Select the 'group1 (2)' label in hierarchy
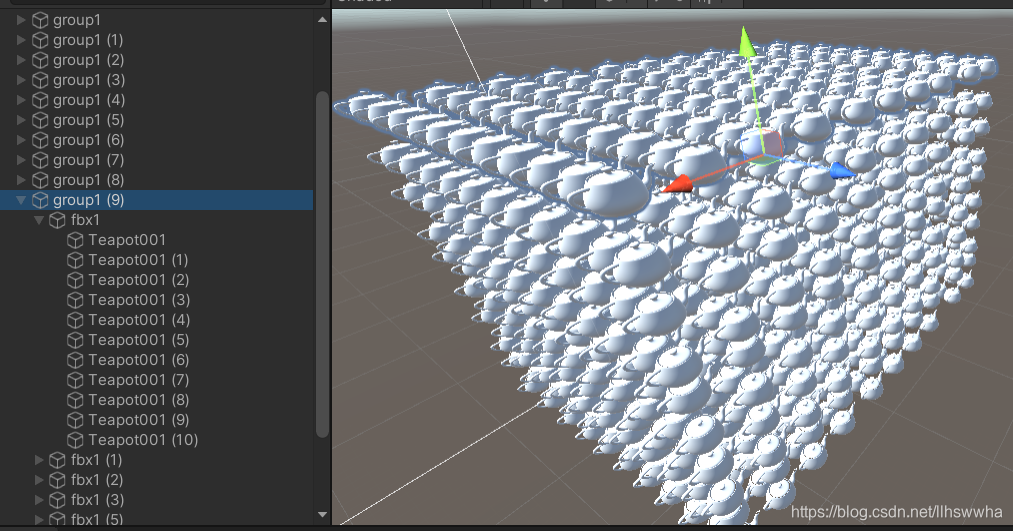 tap(89, 60)
